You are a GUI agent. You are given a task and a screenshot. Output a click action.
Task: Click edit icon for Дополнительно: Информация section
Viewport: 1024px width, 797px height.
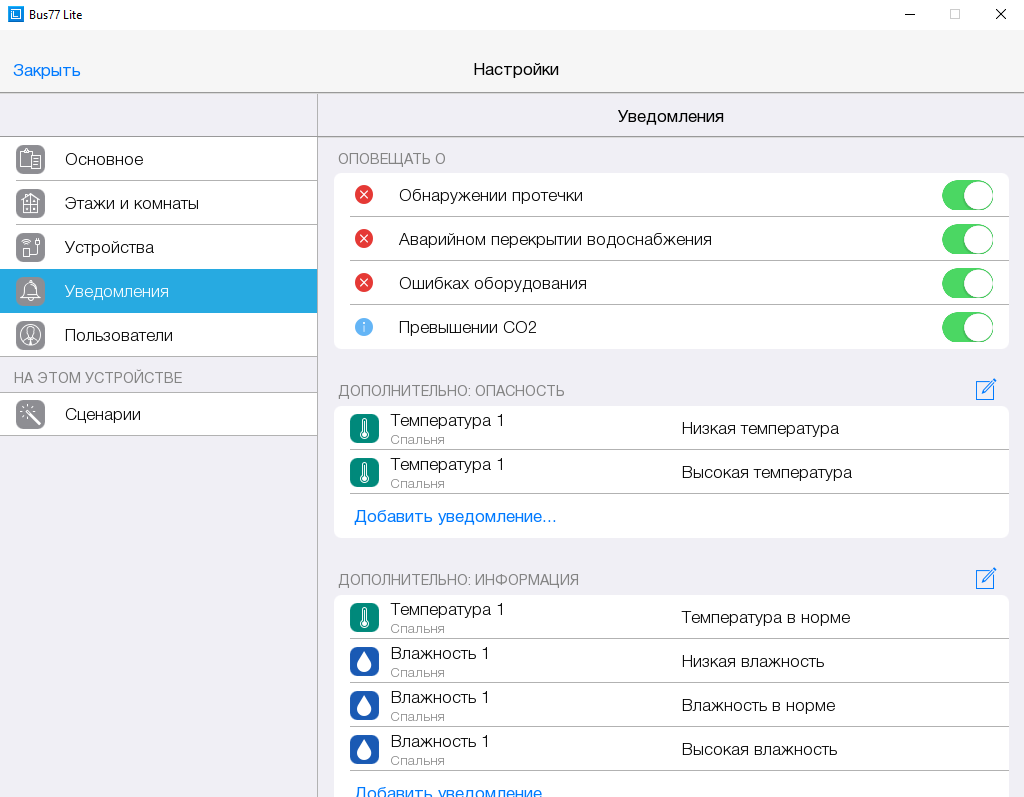point(985,579)
